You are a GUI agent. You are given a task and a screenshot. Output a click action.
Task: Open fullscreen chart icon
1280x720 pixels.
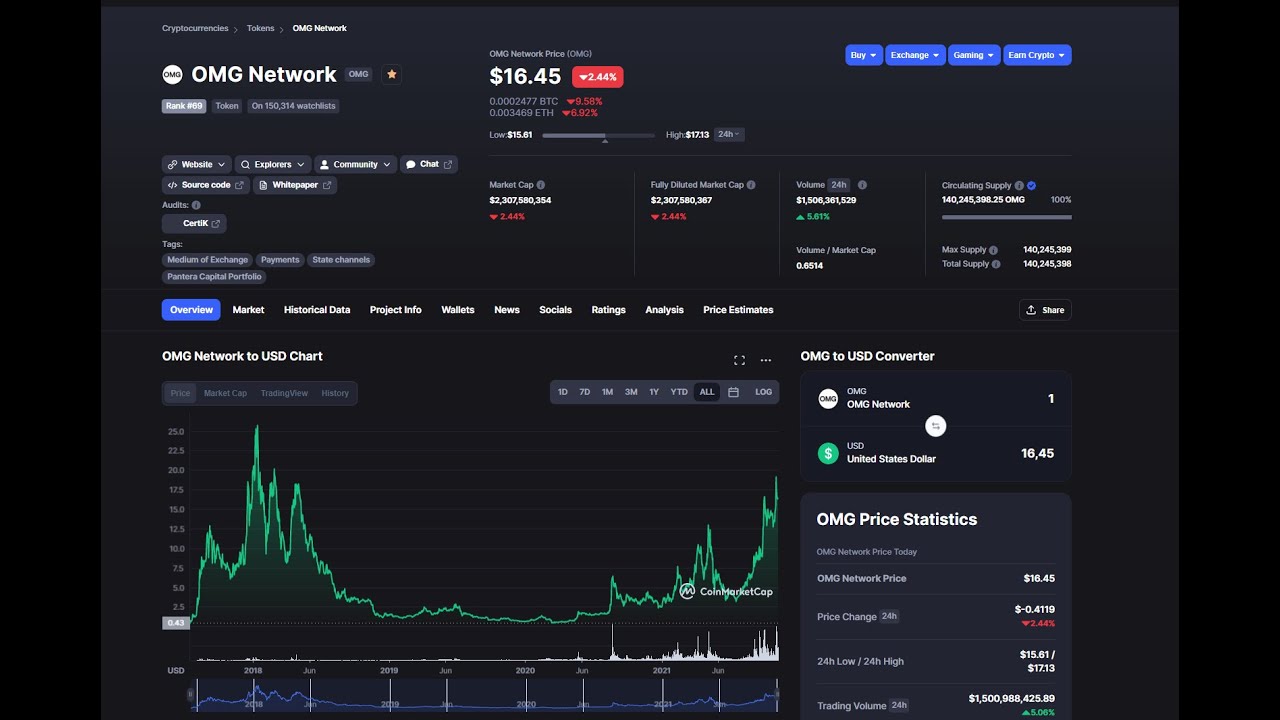[x=739, y=360]
